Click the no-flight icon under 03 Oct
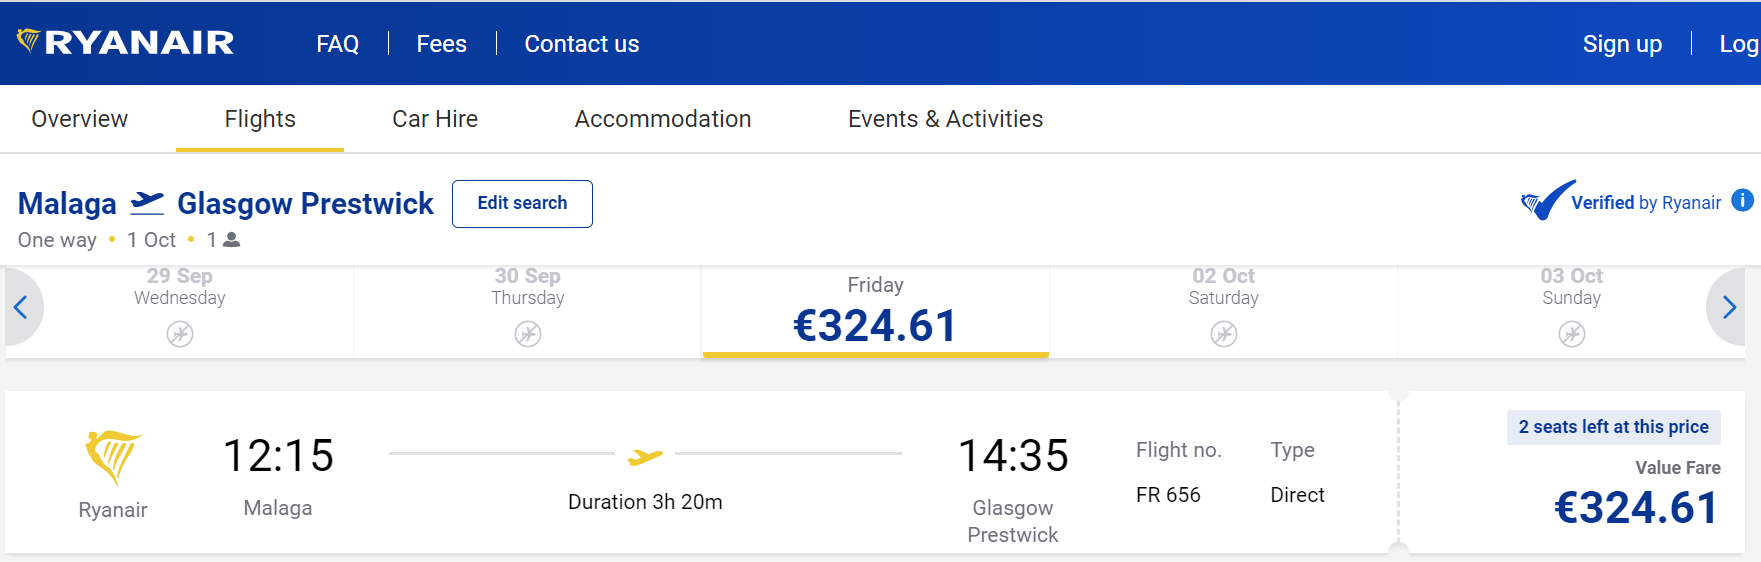Image resolution: width=1761 pixels, height=562 pixels. coord(1572,334)
